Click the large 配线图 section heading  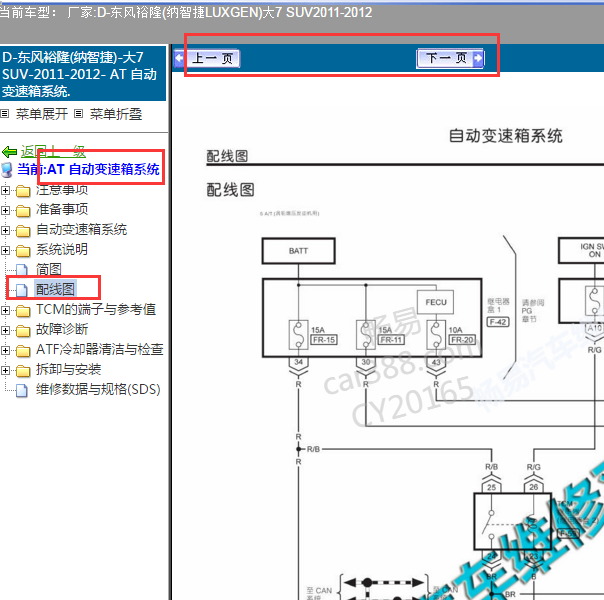pyautogui.click(x=230, y=190)
